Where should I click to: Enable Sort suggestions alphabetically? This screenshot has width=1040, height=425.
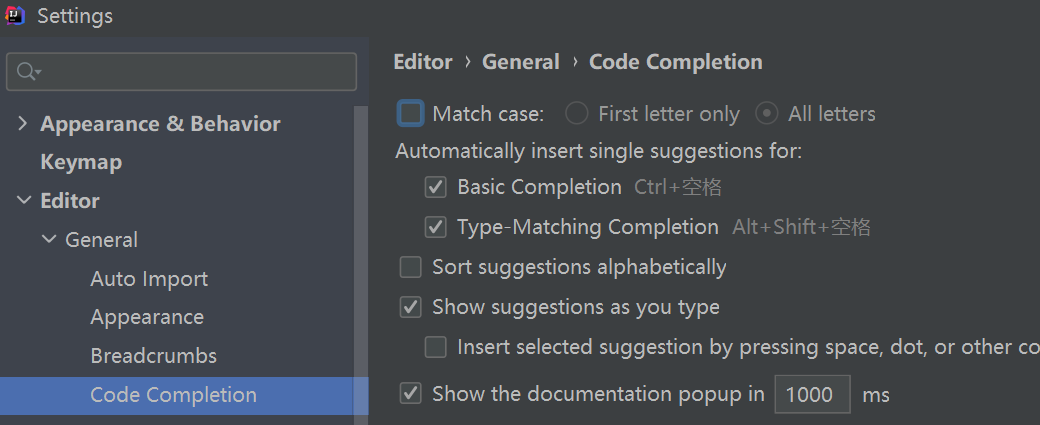(410, 267)
